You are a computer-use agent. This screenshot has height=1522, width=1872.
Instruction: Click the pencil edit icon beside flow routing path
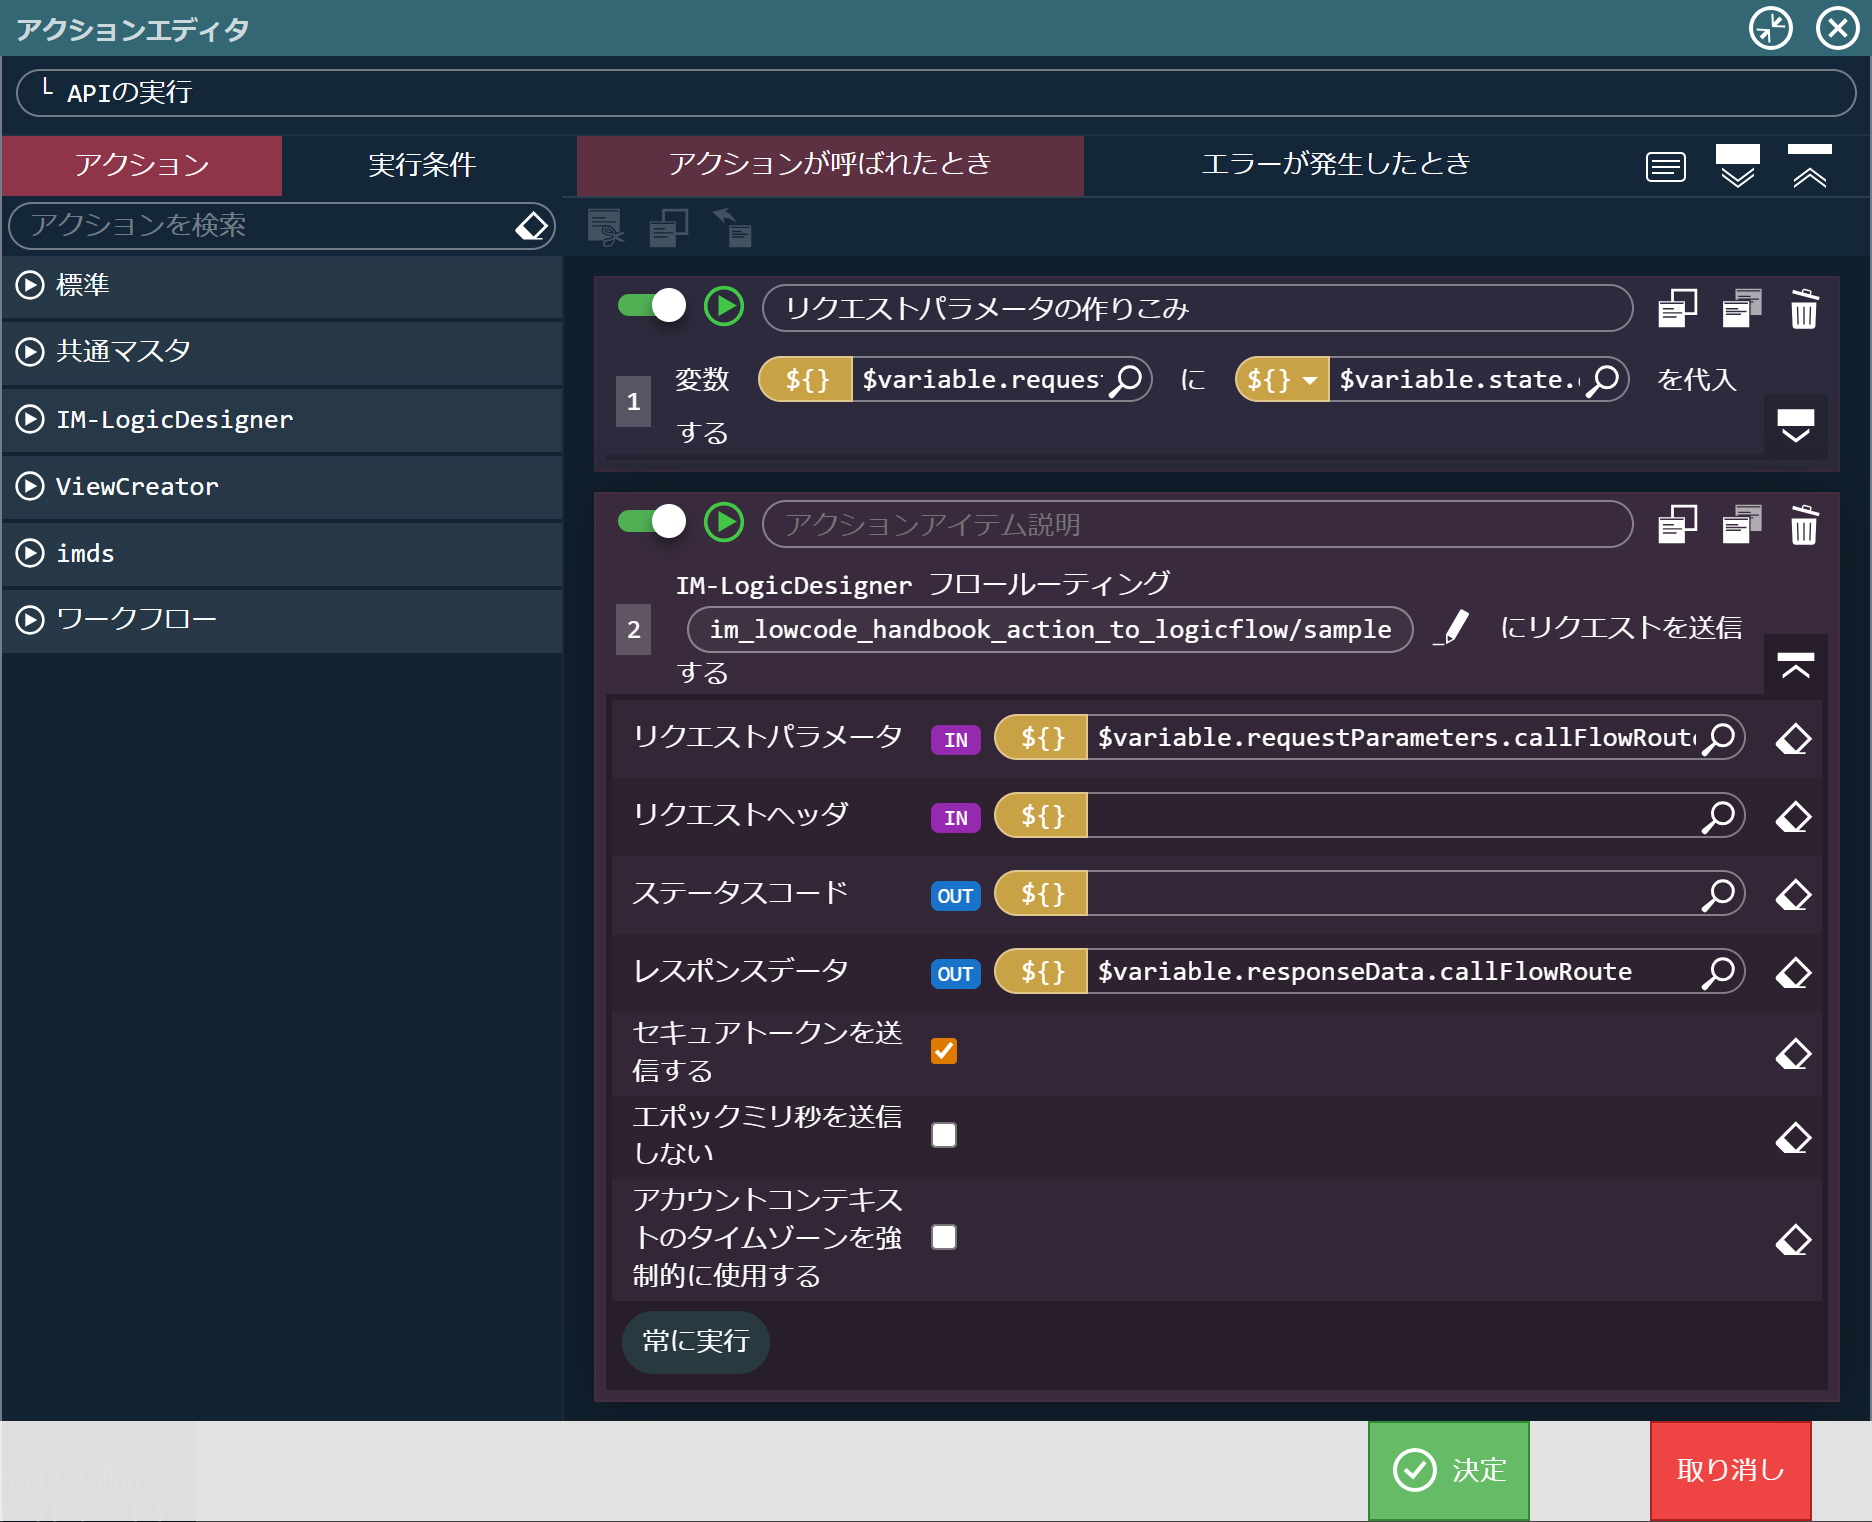(1452, 629)
